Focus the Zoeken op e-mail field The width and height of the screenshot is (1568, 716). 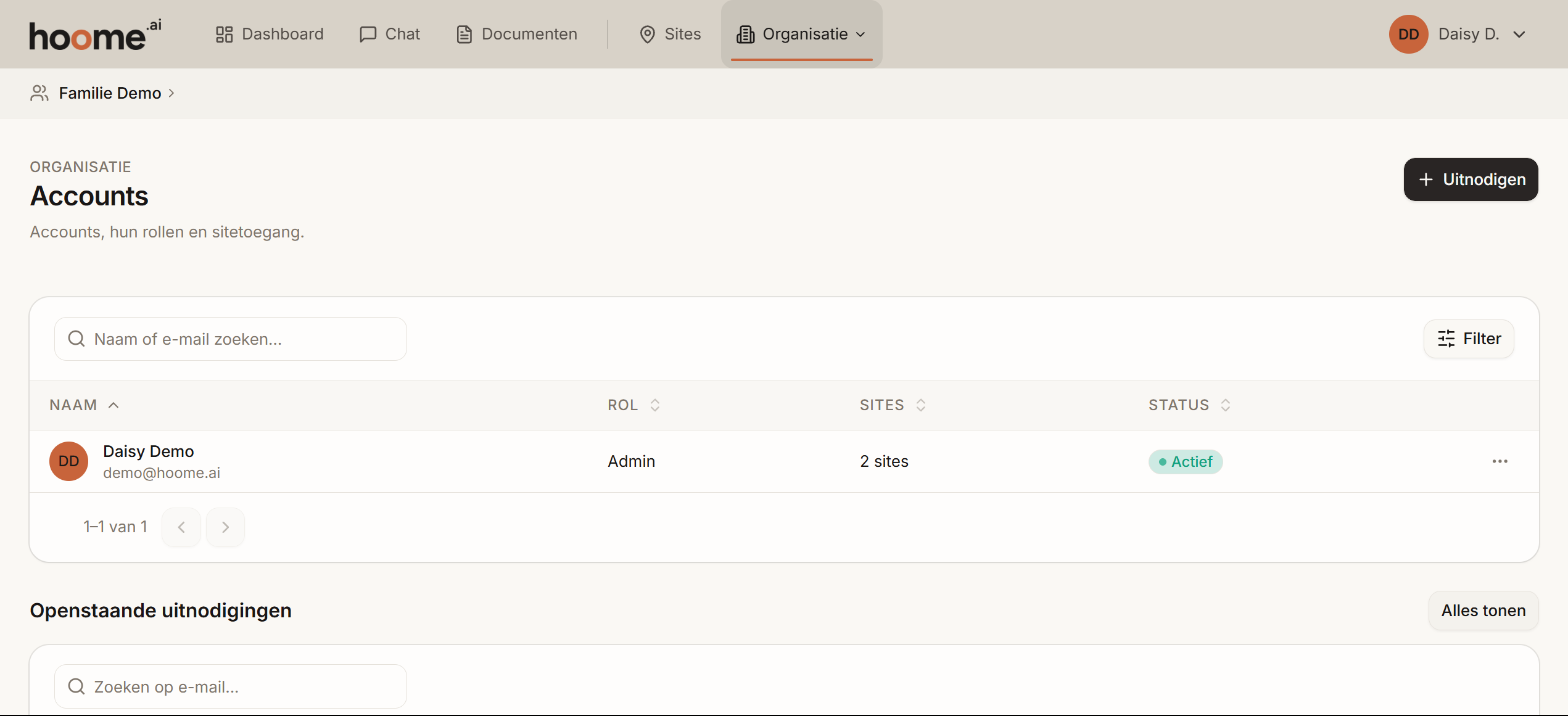(x=230, y=687)
